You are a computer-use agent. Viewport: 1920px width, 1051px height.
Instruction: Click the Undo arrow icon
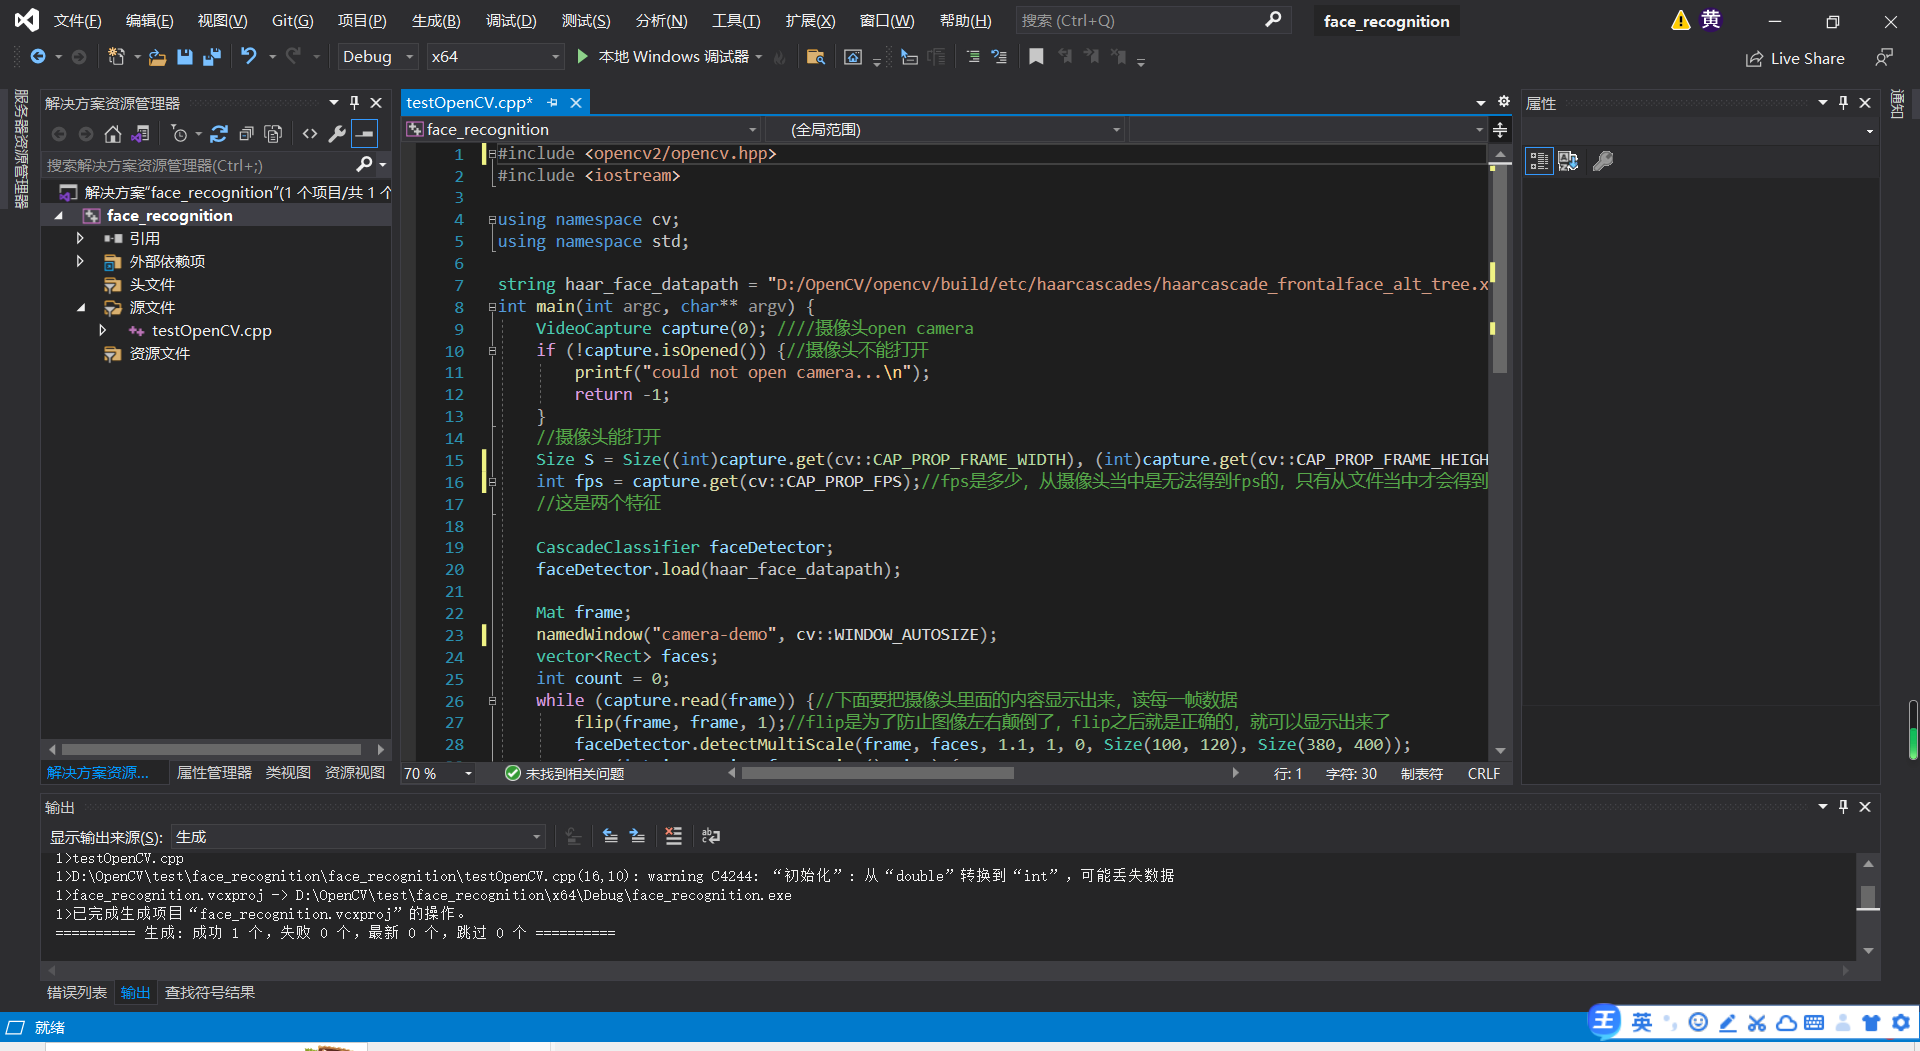coord(249,57)
